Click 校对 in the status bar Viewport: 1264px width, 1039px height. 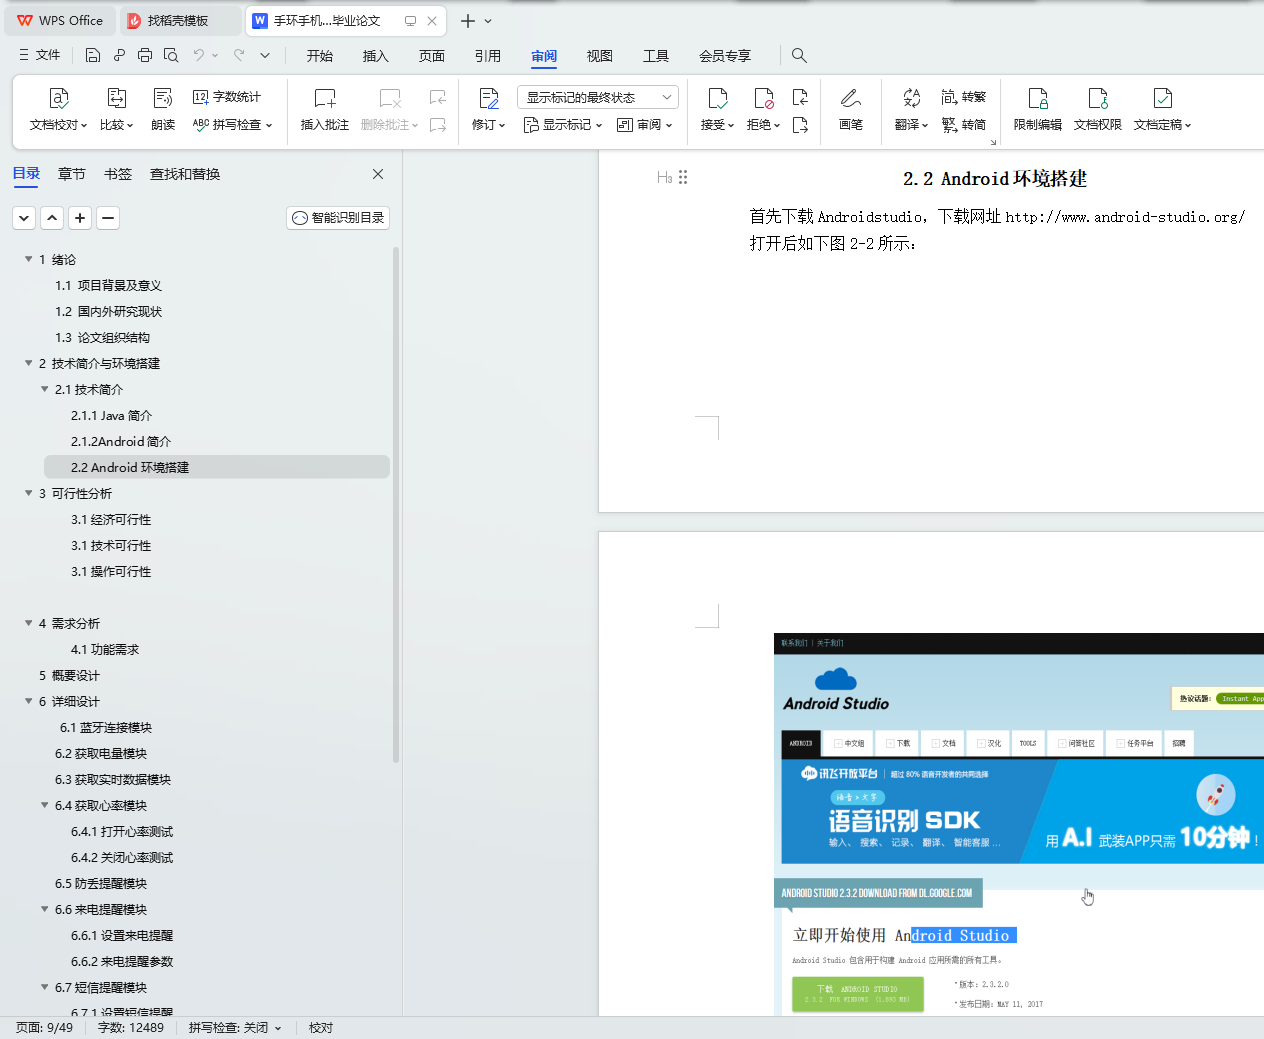tap(321, 1028)
